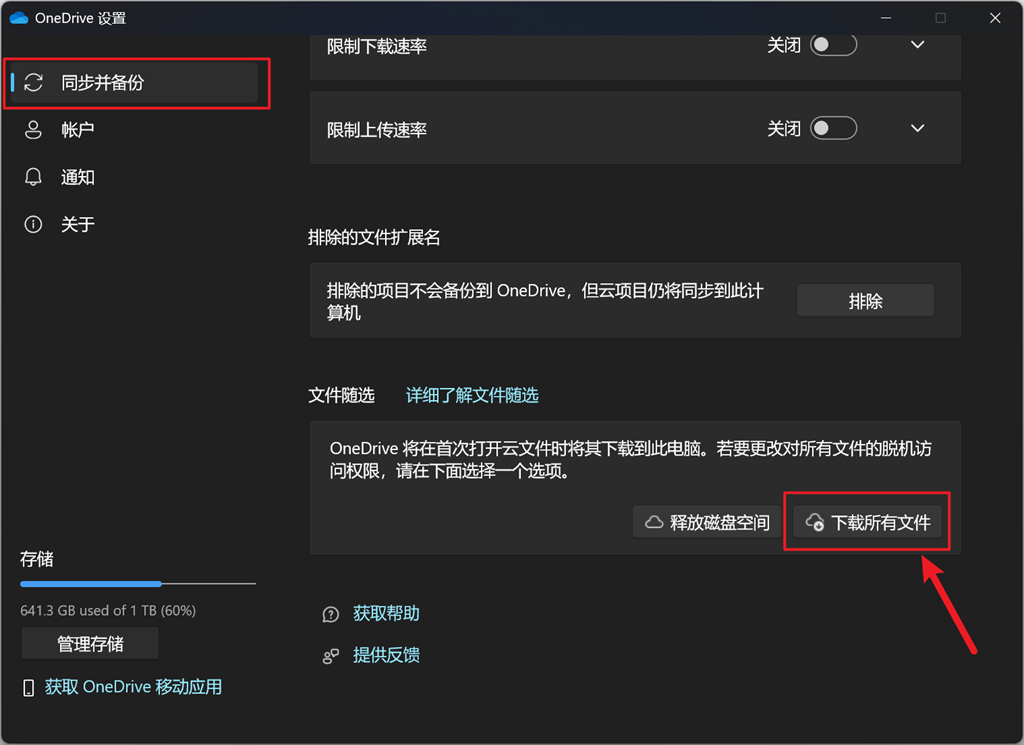Click the cloud icon on 释放磁盘空间 button

654,522
